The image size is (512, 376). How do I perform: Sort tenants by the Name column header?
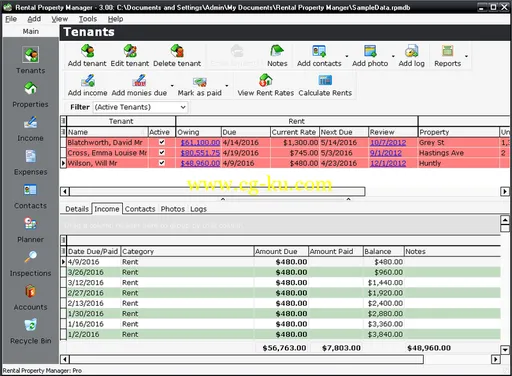[107, 132]
